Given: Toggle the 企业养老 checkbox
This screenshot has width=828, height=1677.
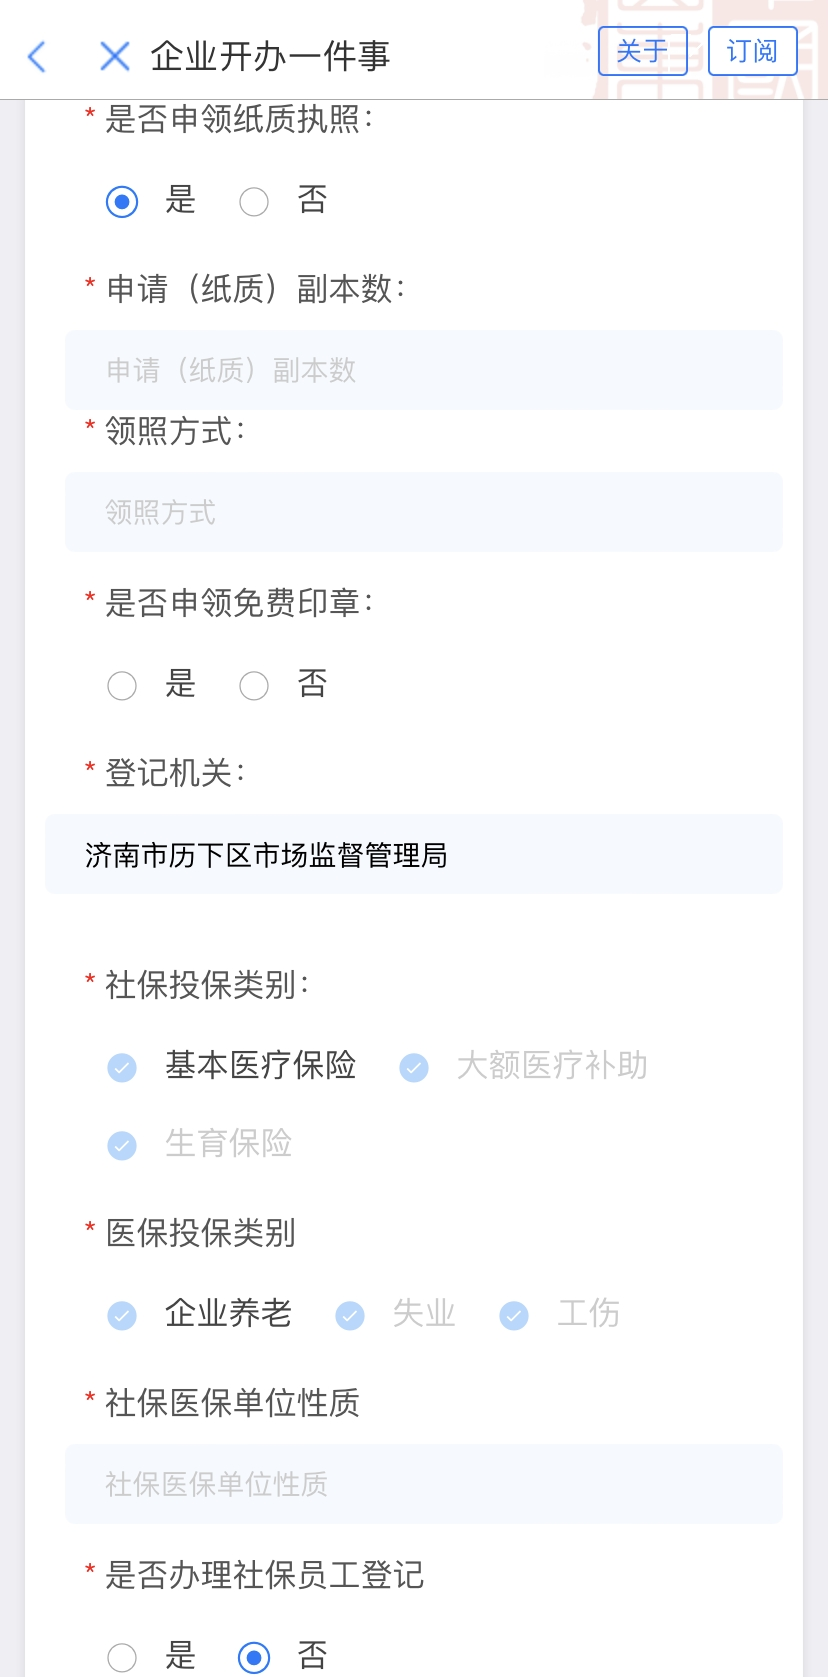Looking at the screenshot, I should pyautogui.click(x=122, y=1314).
